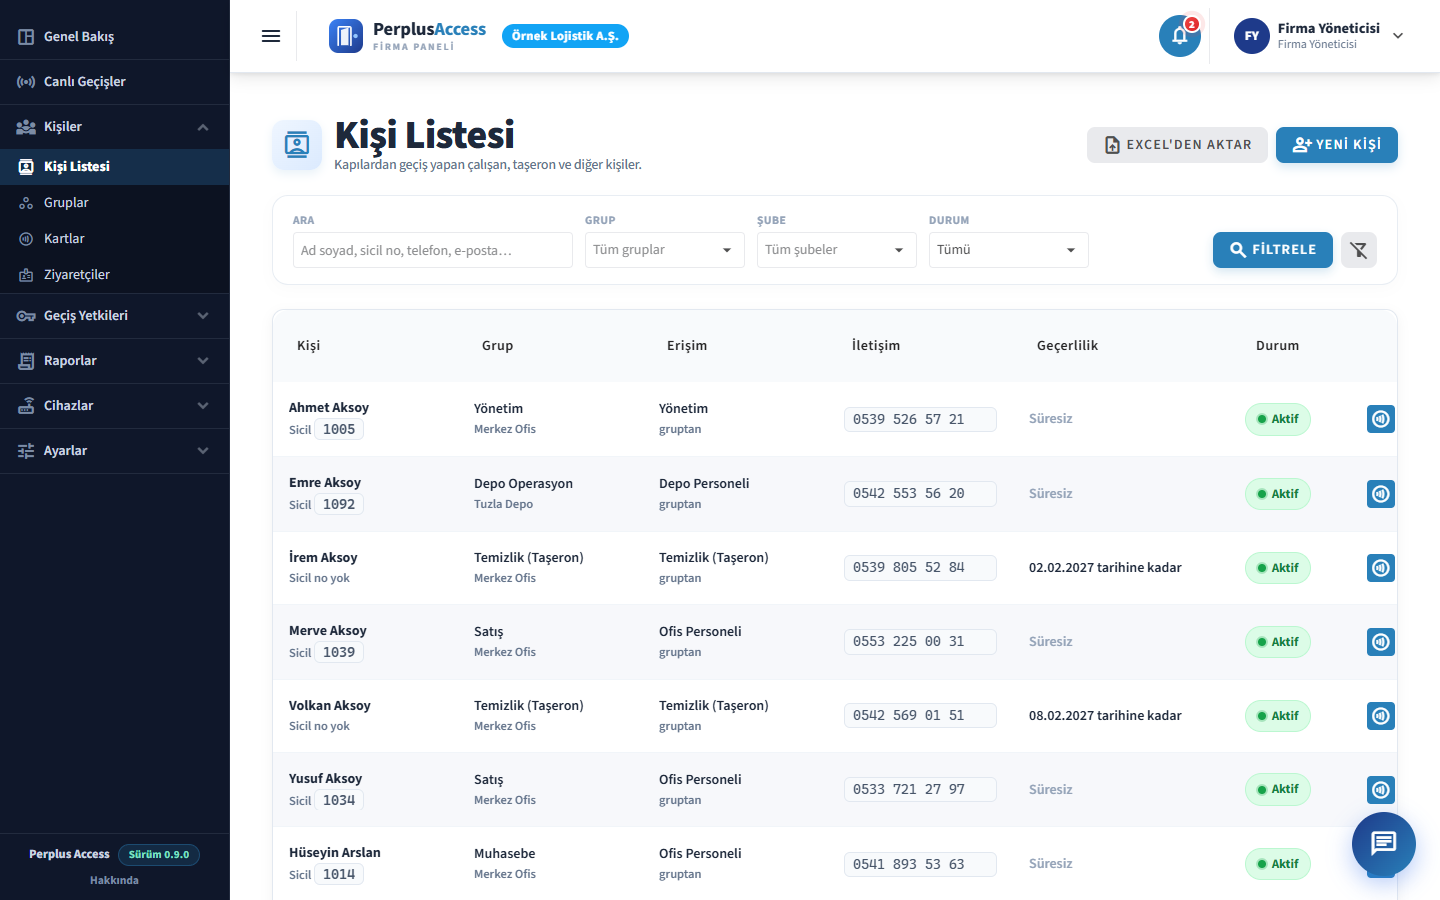Open the Grup filter dropdown

point(665,250)
